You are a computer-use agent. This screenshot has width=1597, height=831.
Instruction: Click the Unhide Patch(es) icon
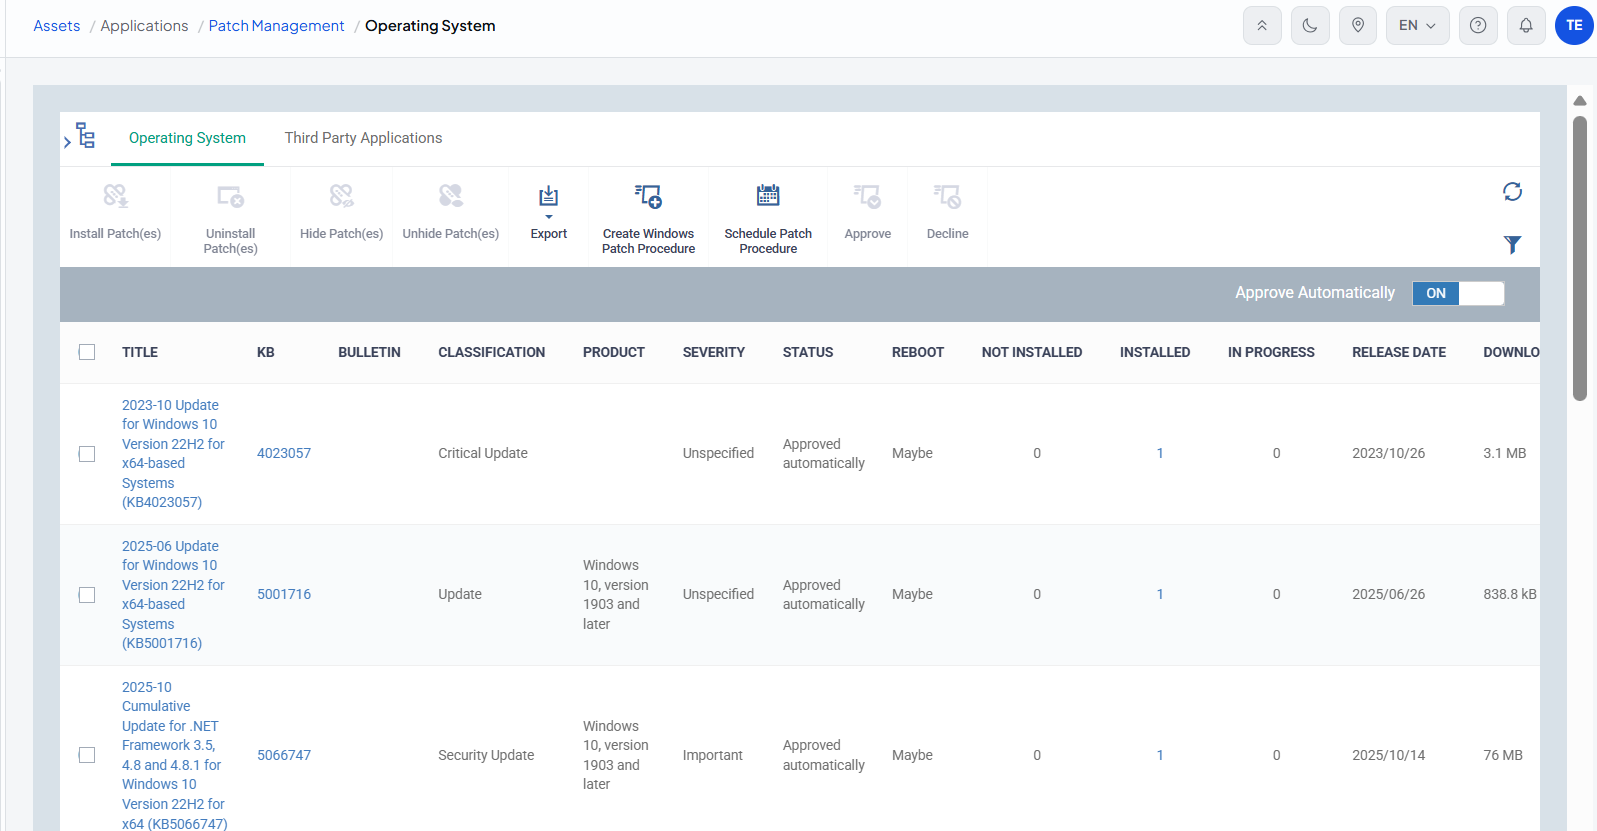[450, 196]
